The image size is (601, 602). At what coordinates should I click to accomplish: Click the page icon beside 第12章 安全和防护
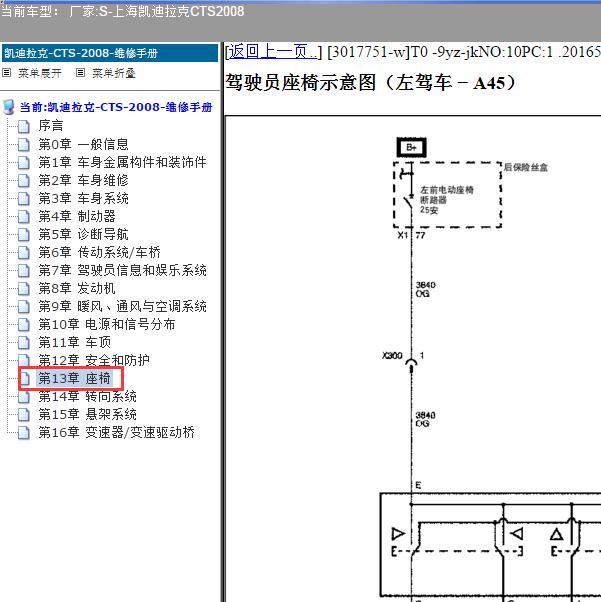point(24,360)
